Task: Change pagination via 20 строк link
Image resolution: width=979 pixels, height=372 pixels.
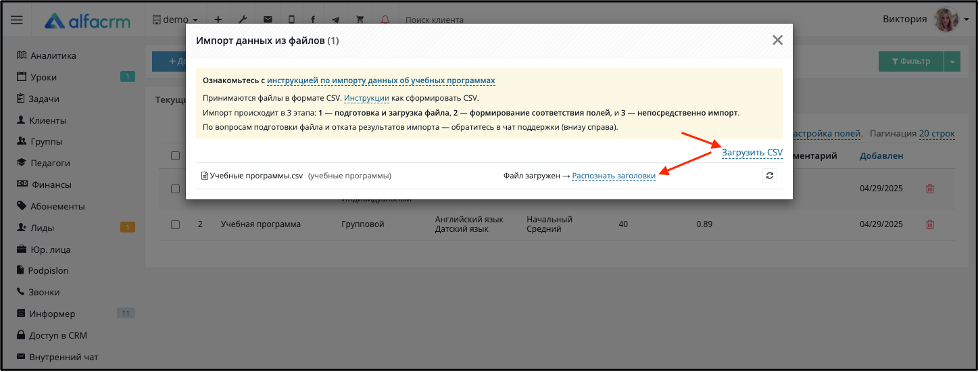Action: point(937,134)
